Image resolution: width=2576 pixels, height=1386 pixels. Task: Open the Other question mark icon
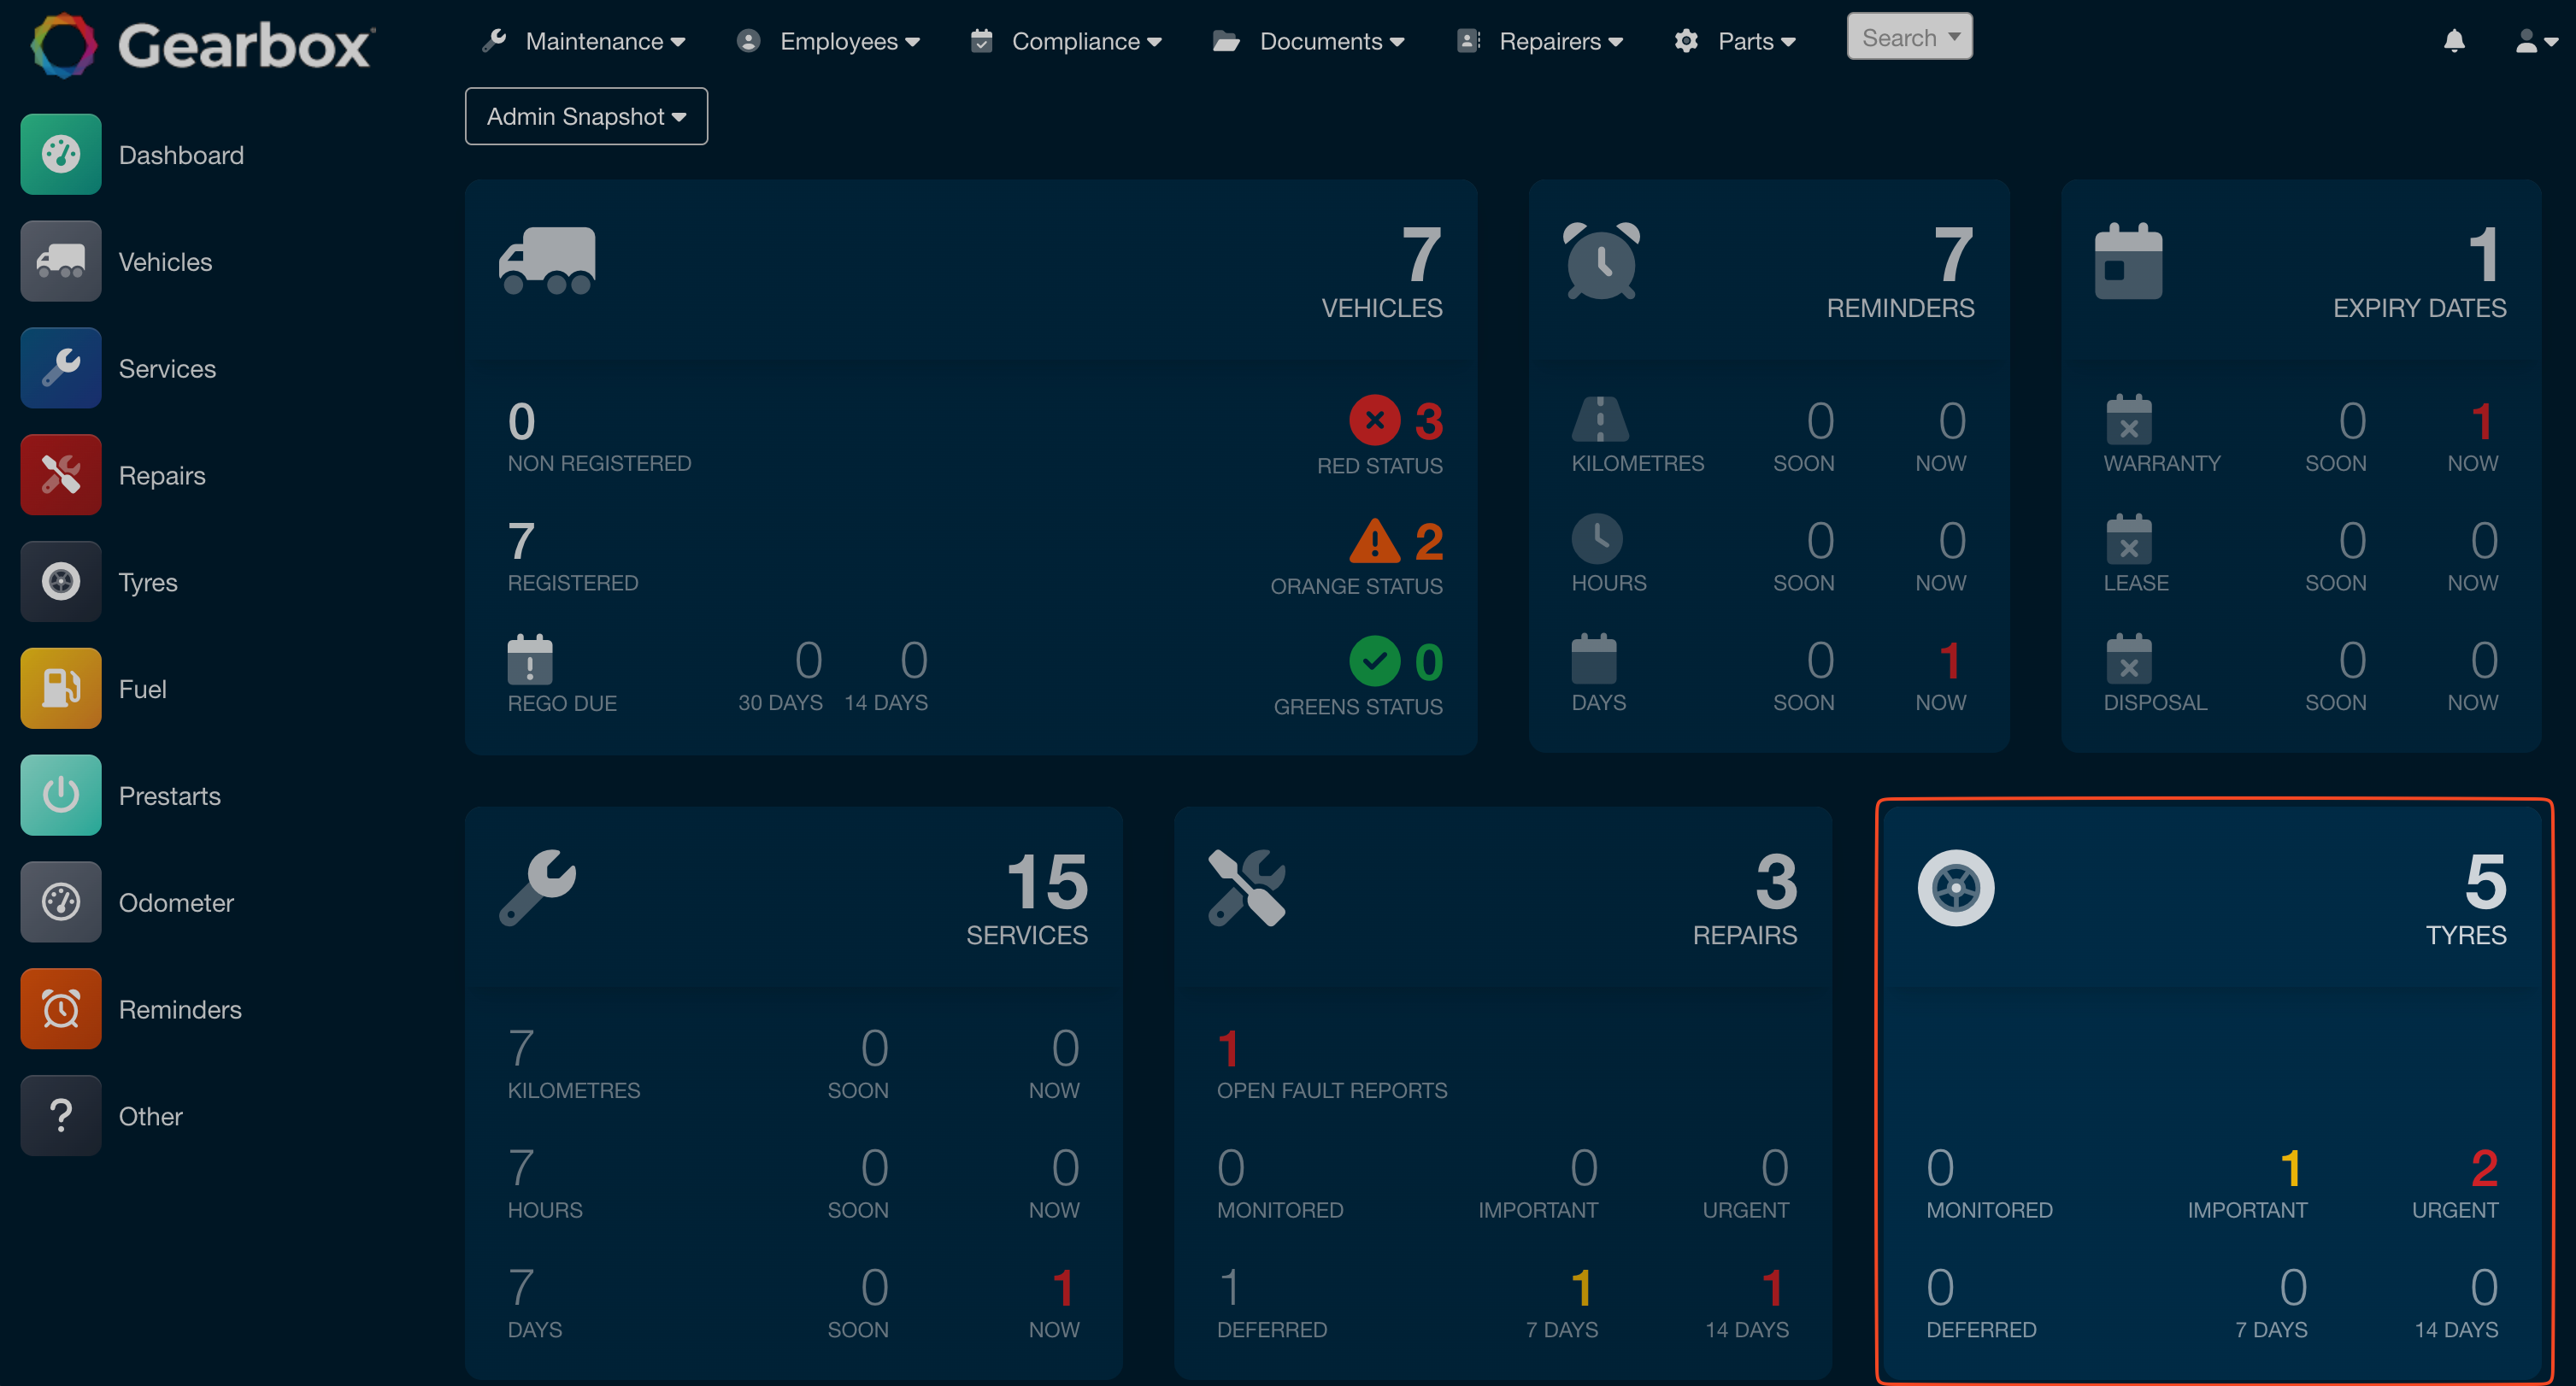coord(60,1116)
